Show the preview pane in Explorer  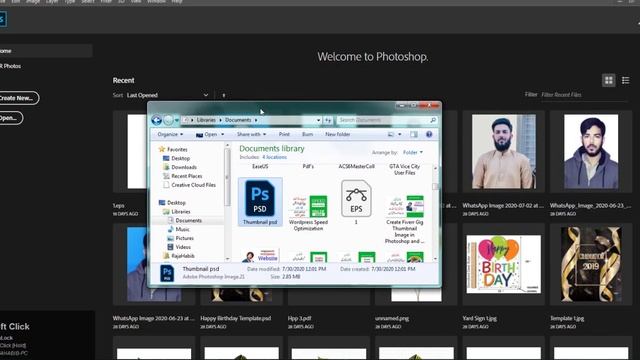(413, 134)
